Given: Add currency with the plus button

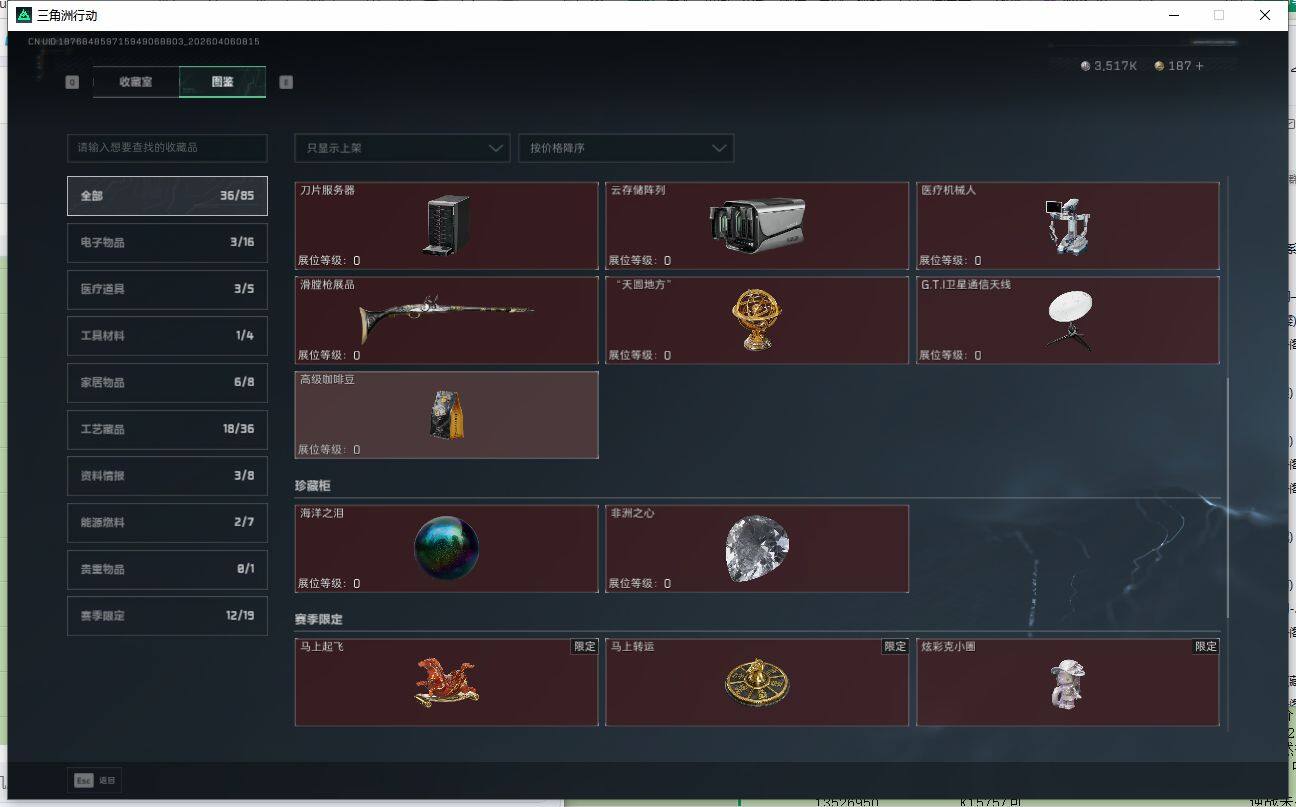Looking at the screenshot, I should [x=1200, y=66].
